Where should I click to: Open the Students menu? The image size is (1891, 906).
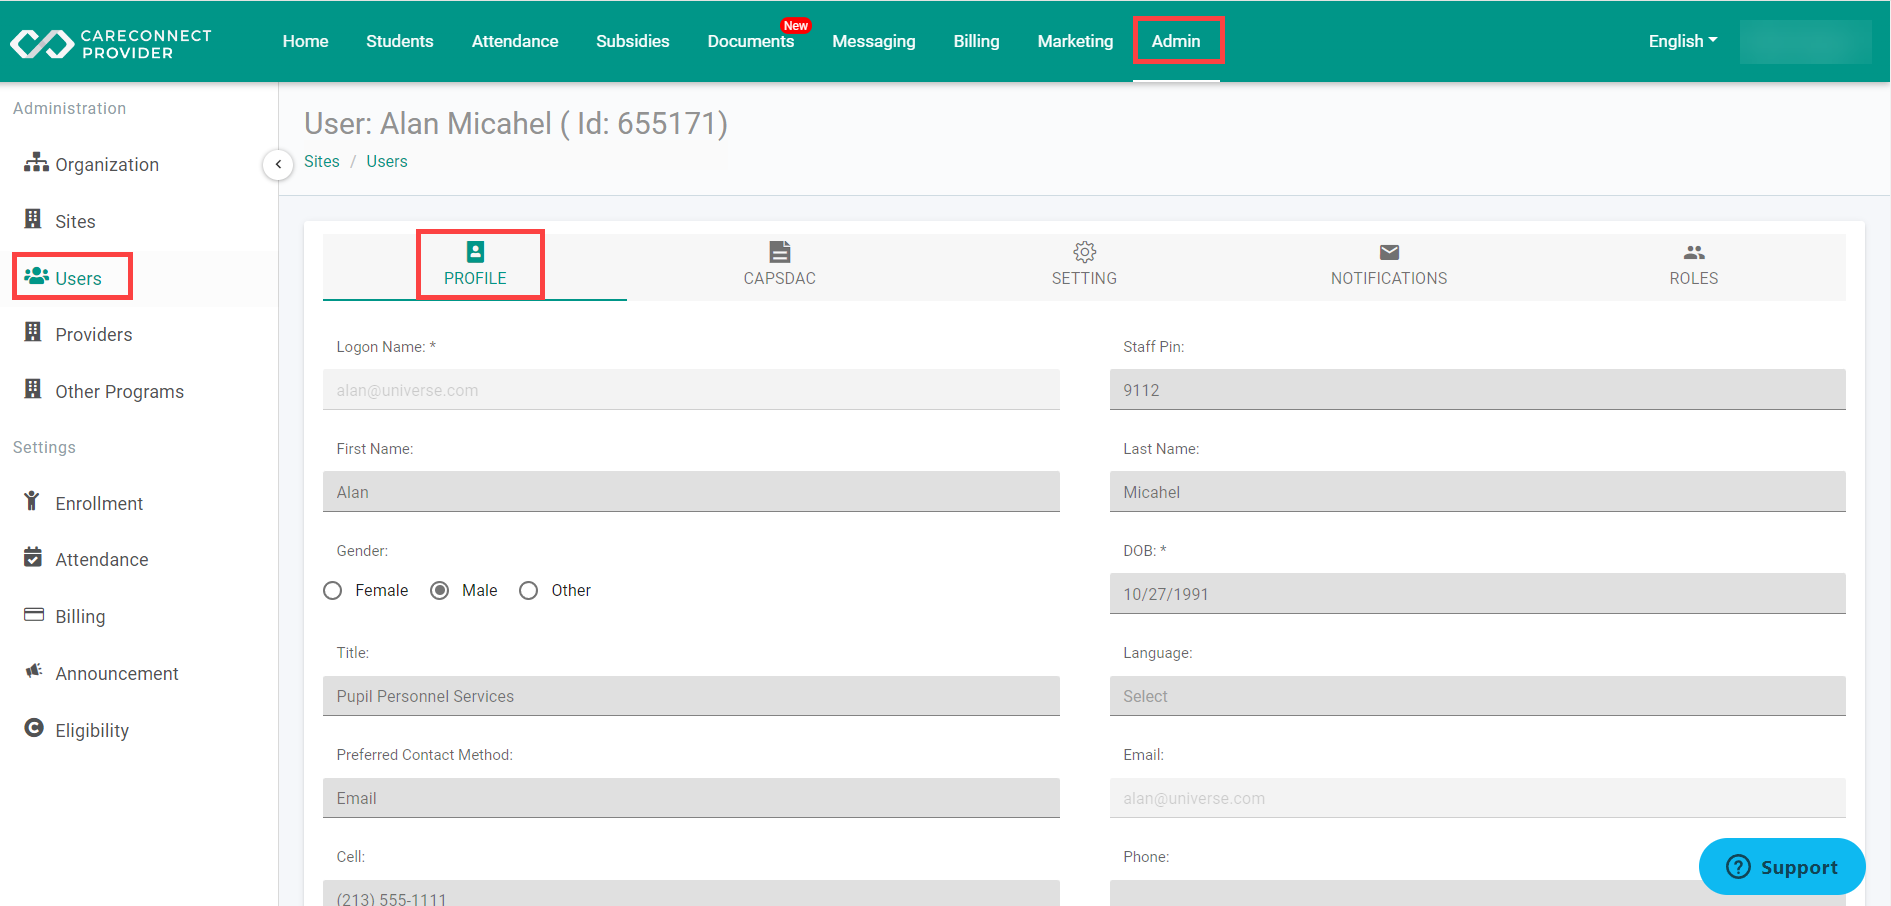pyautogui.click(x=400, y=41)
